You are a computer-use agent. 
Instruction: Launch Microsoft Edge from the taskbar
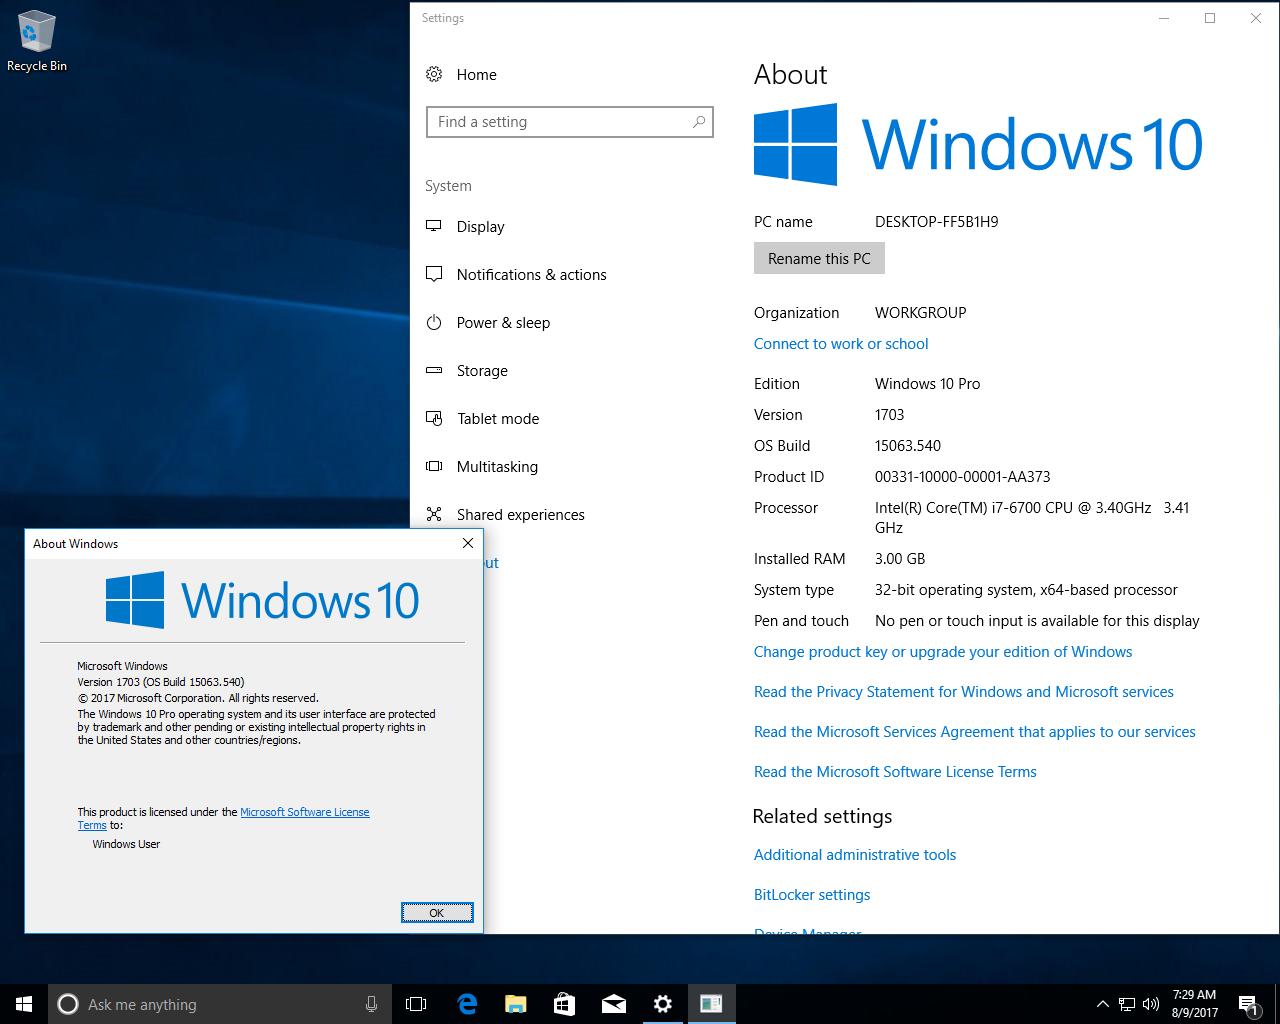coord(467,1004)
